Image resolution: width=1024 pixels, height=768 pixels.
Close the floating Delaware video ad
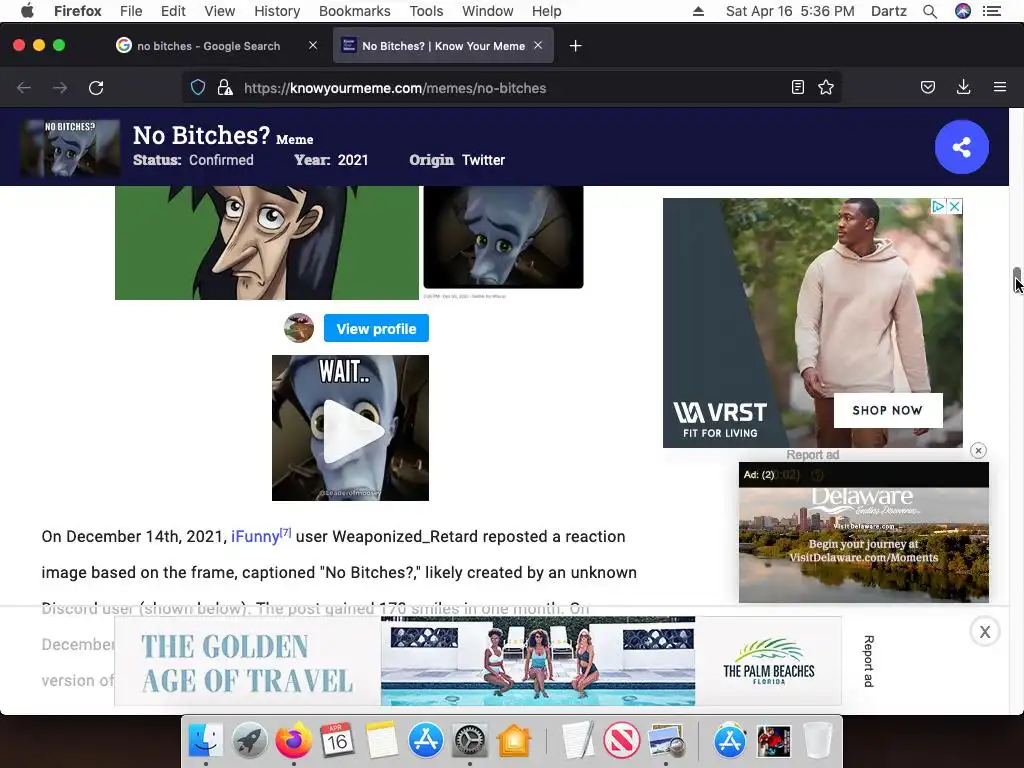click(978, 451)
